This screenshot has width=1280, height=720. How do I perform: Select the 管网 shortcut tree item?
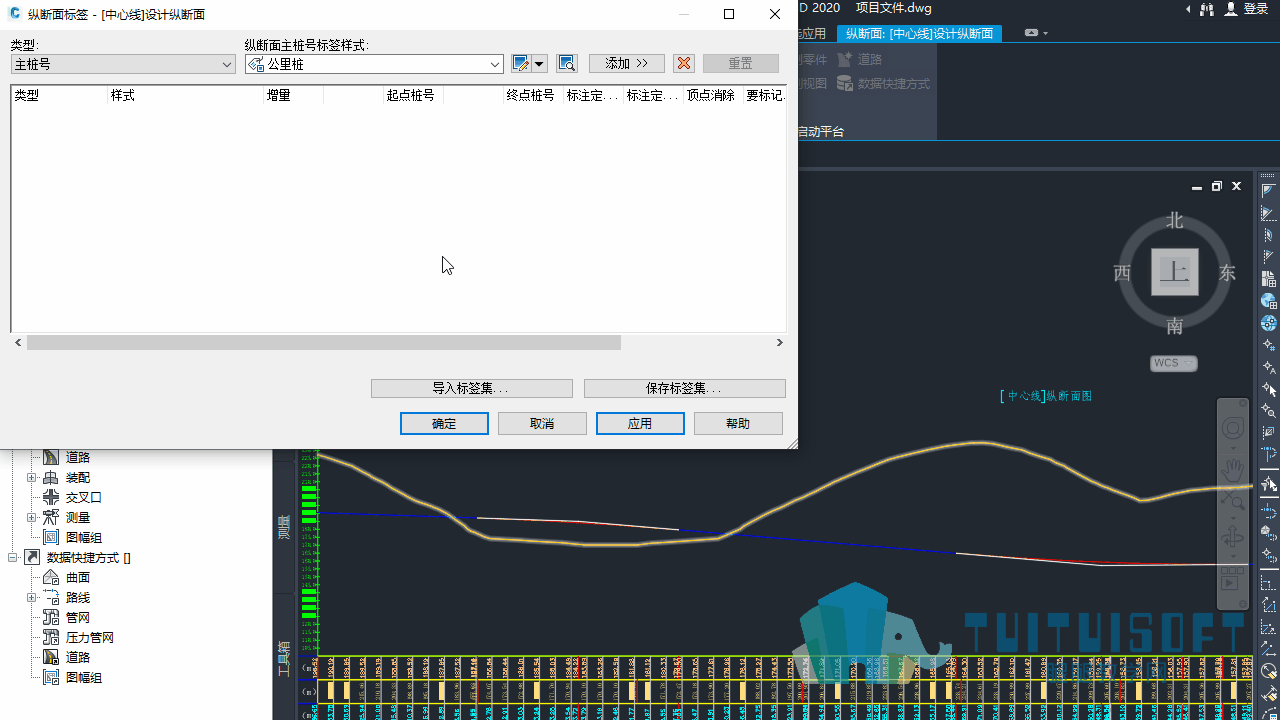pos(78,618)
